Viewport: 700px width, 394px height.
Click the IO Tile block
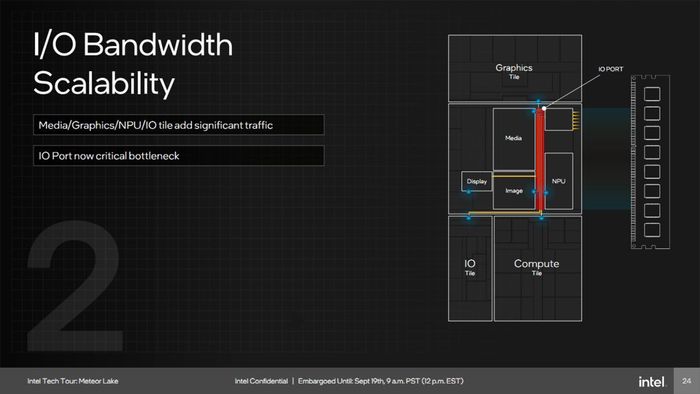click(470, 268)
